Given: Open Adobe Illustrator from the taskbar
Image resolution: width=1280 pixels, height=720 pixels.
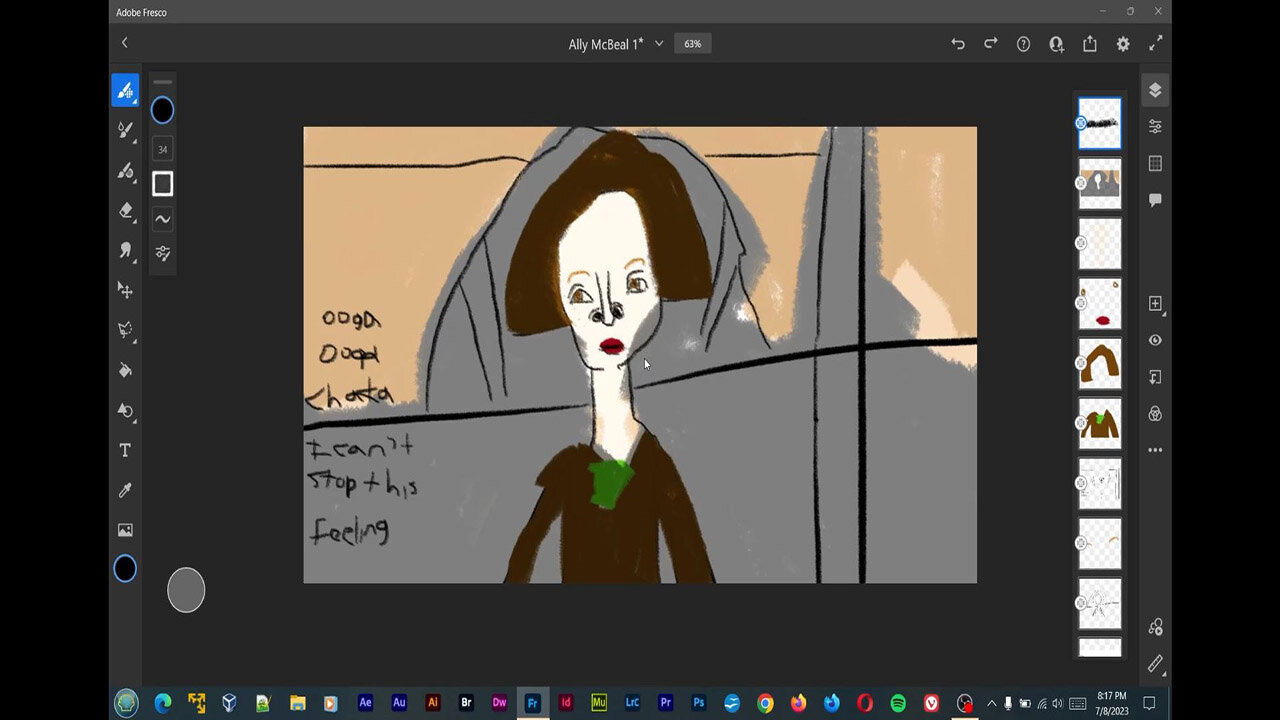Looking at the screenshot, I should [432, 703].
